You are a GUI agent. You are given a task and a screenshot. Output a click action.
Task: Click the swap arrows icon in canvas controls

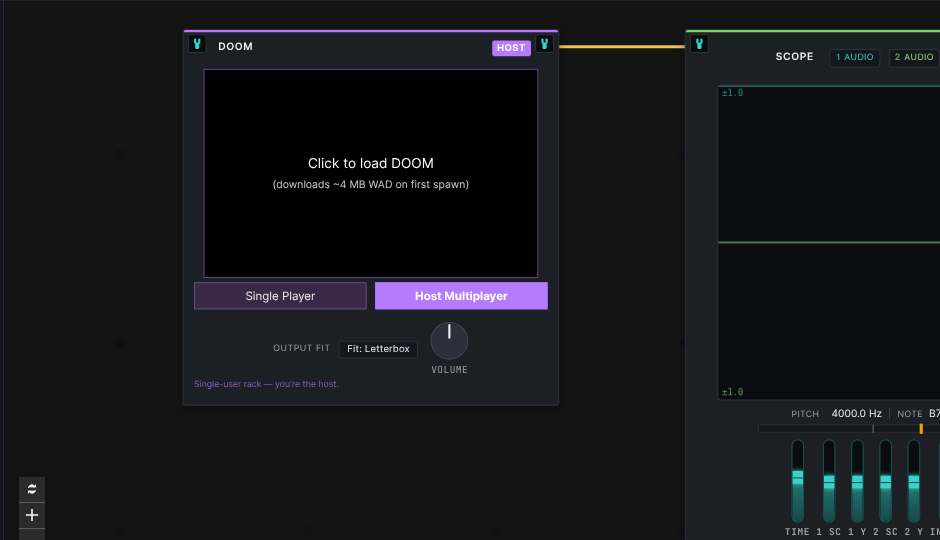(x=32, y=489)
